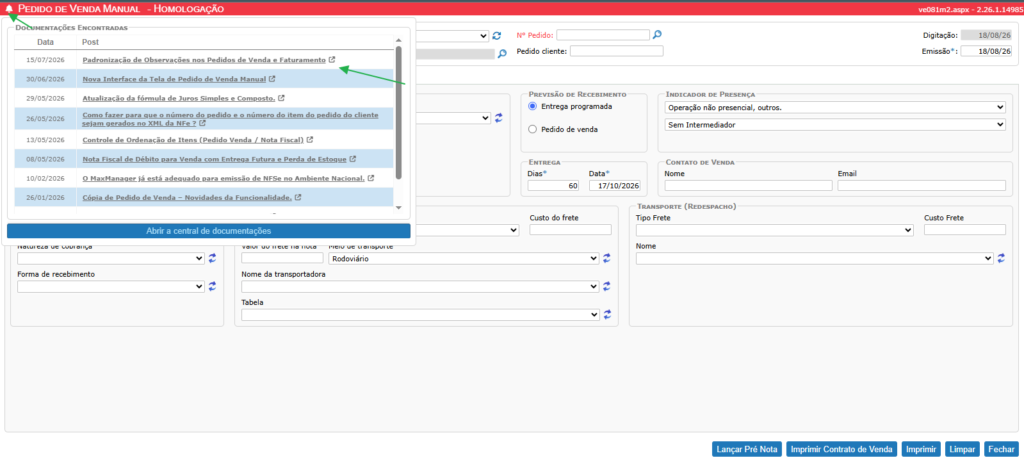Expand the Tabela dropdown
1024x474 pixels.
[420, 314]
